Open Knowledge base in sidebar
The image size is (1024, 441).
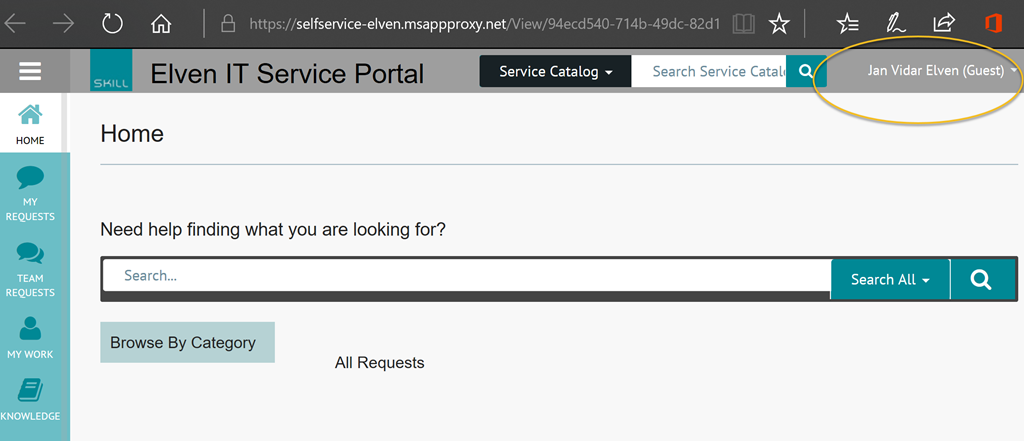click(x=30, y=399)
